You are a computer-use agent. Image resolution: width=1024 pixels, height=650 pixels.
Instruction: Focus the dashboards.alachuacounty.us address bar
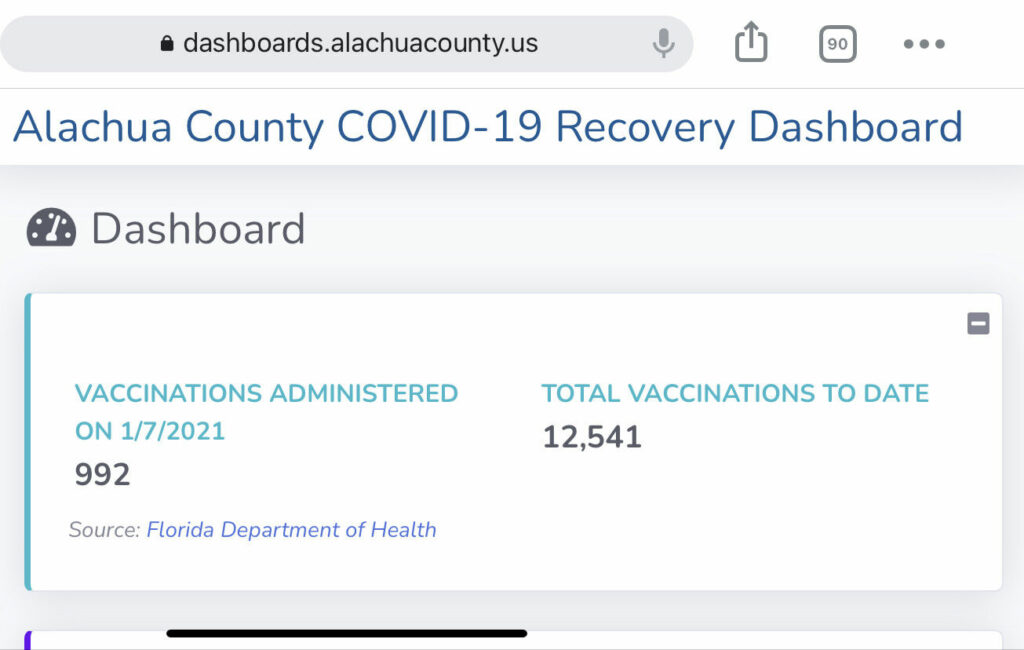click(360, 44)
